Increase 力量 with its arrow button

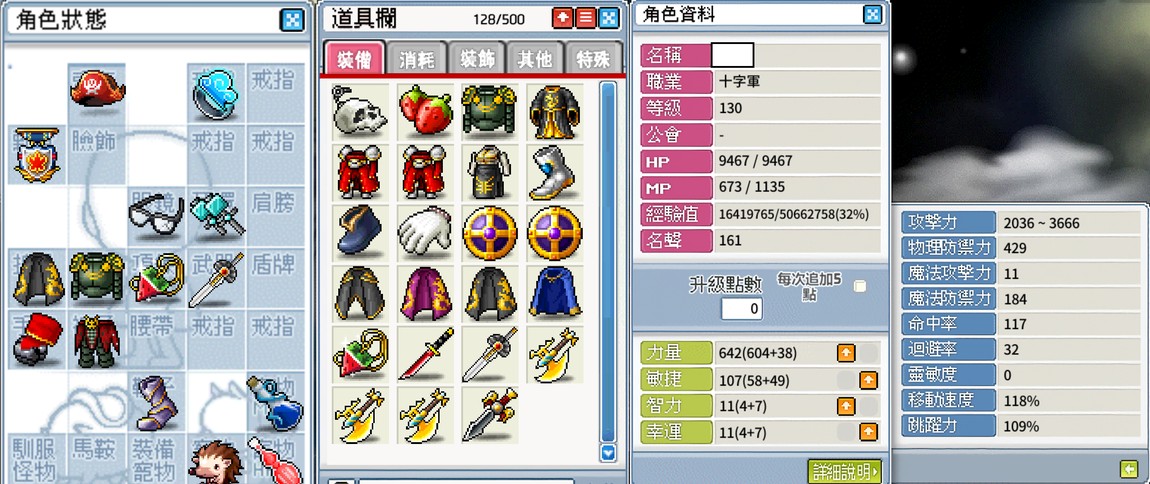click(846, 353)
